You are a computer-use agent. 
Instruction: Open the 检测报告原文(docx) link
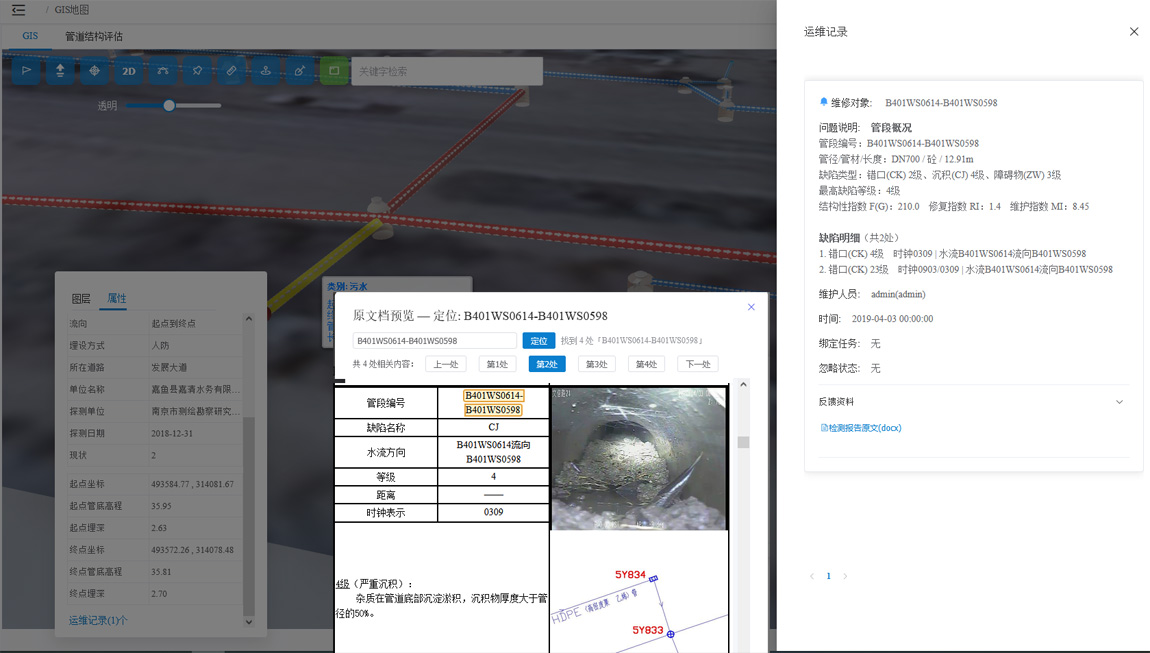[x=865, y=428]
